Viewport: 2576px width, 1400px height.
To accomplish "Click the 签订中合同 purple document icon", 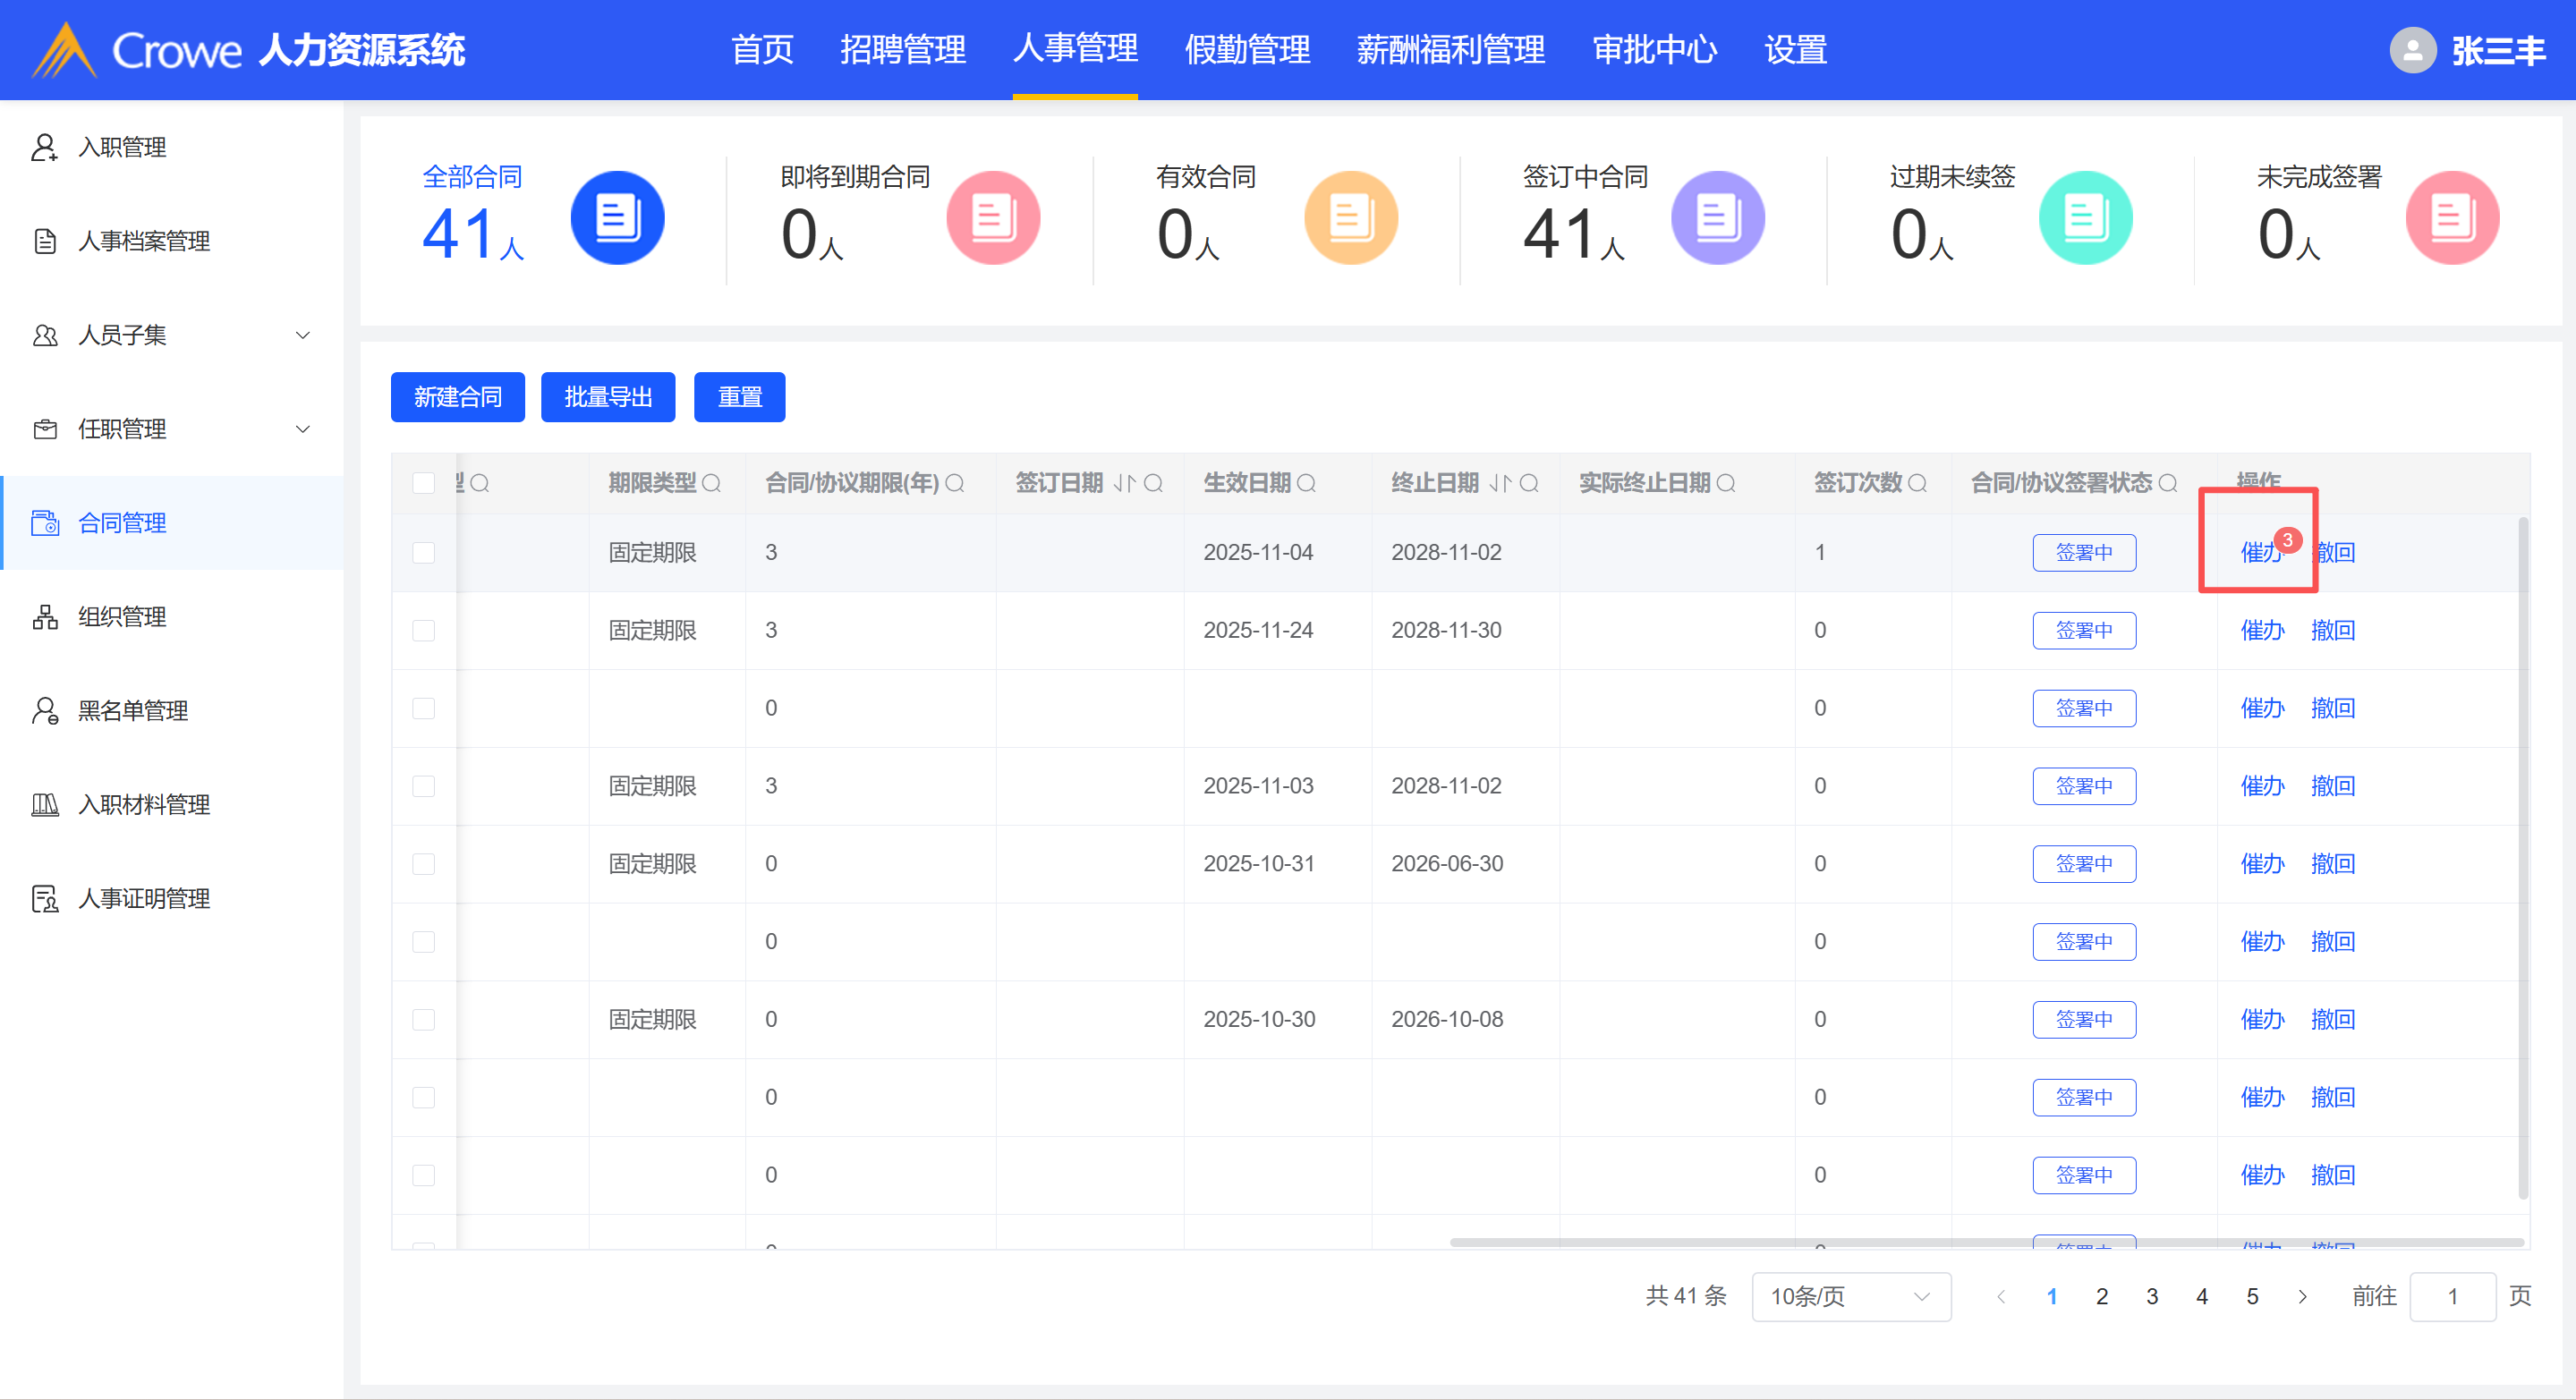I will [x=1717, y=218].
